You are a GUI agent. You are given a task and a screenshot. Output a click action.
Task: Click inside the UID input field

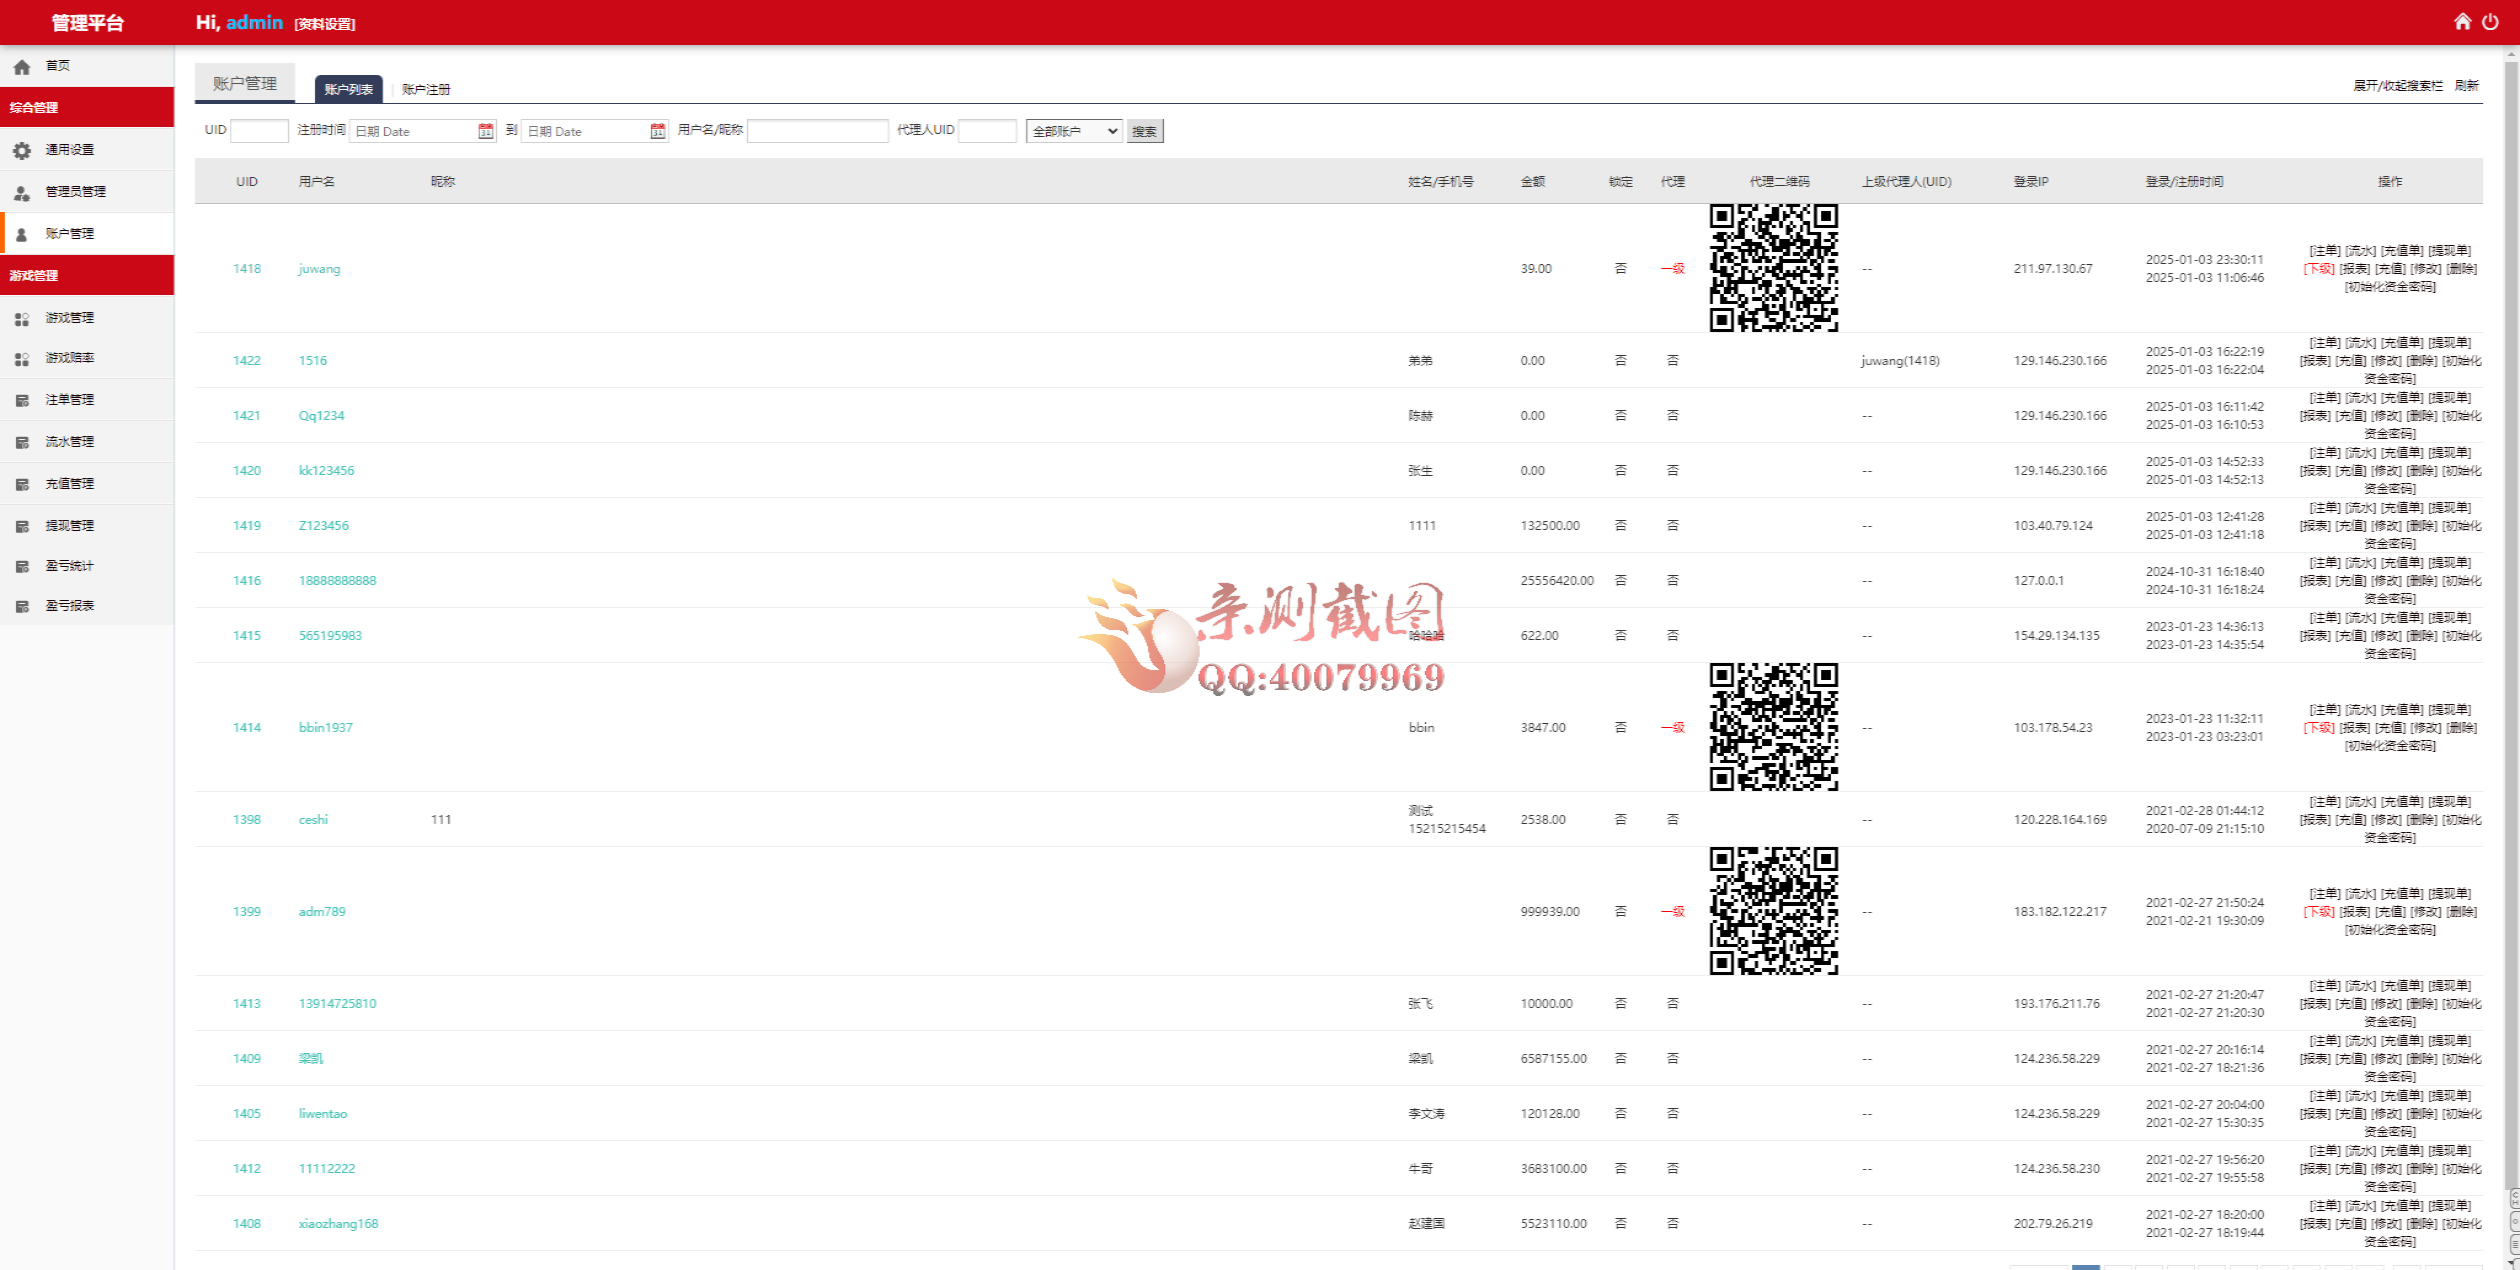[x=258, y=130]
